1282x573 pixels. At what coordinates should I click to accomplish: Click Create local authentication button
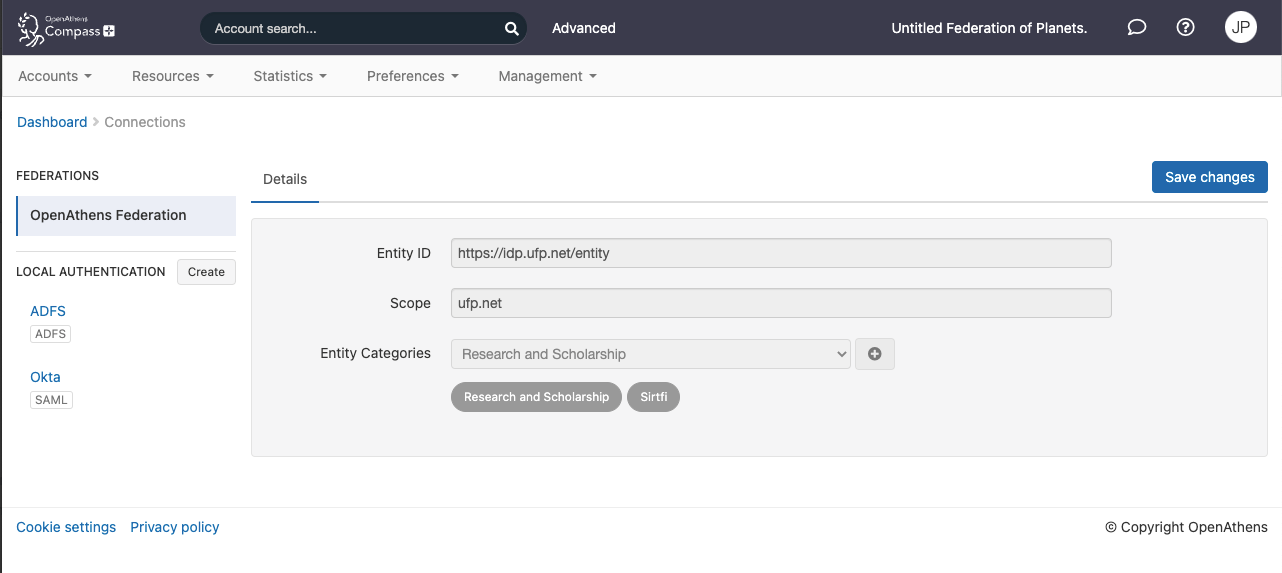(206, 272)
